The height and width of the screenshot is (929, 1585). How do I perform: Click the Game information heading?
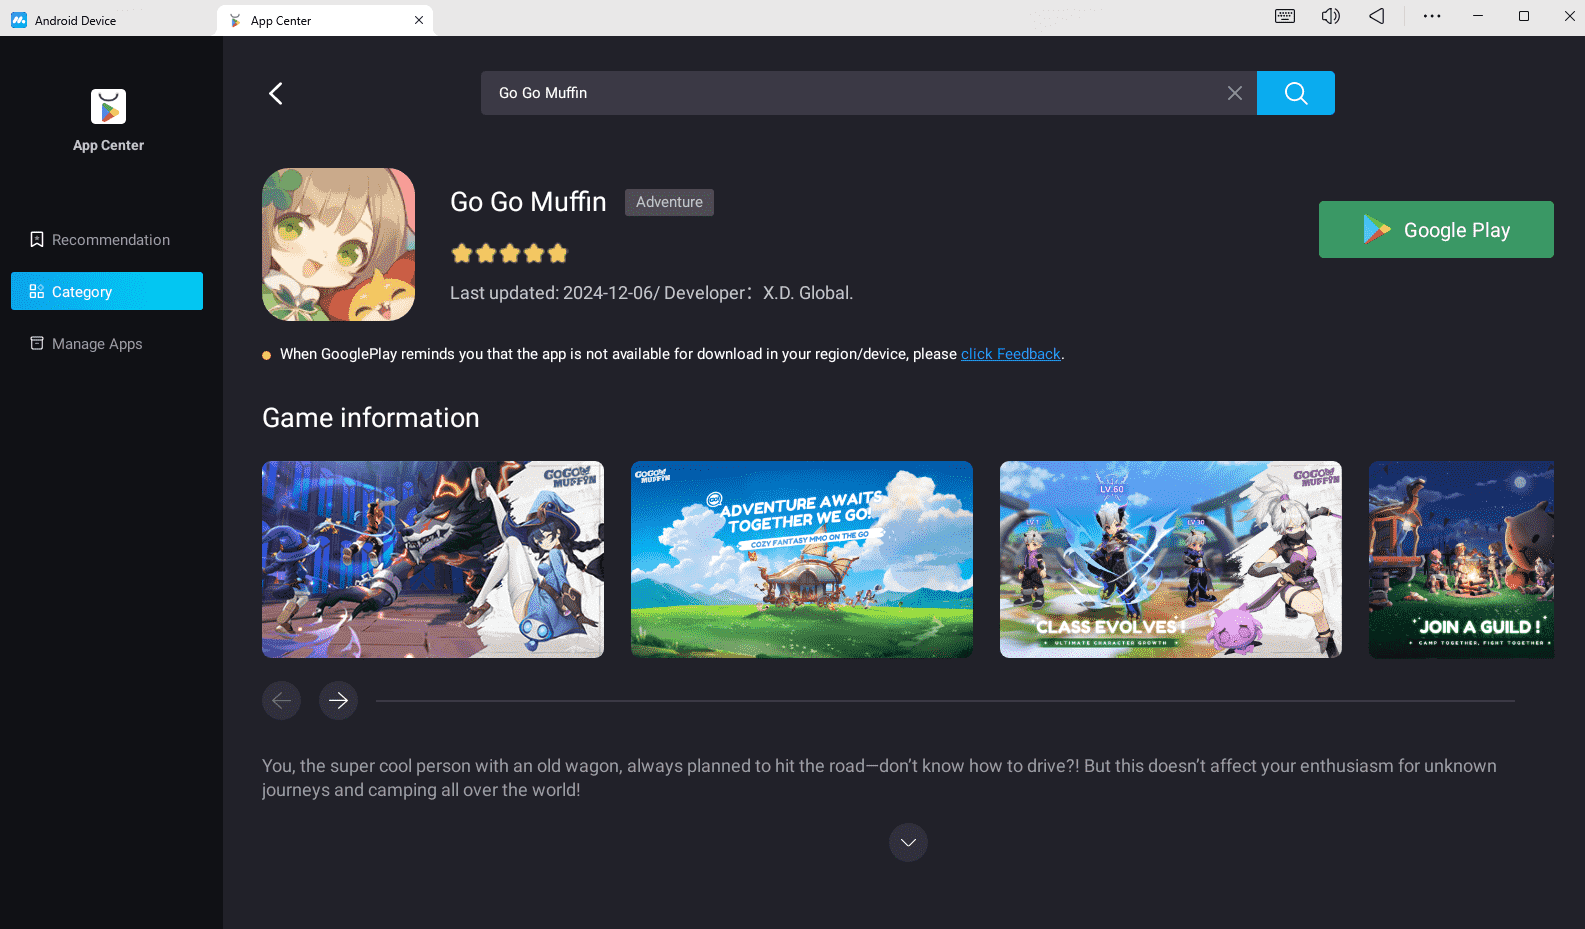click(x=371, y=418)
